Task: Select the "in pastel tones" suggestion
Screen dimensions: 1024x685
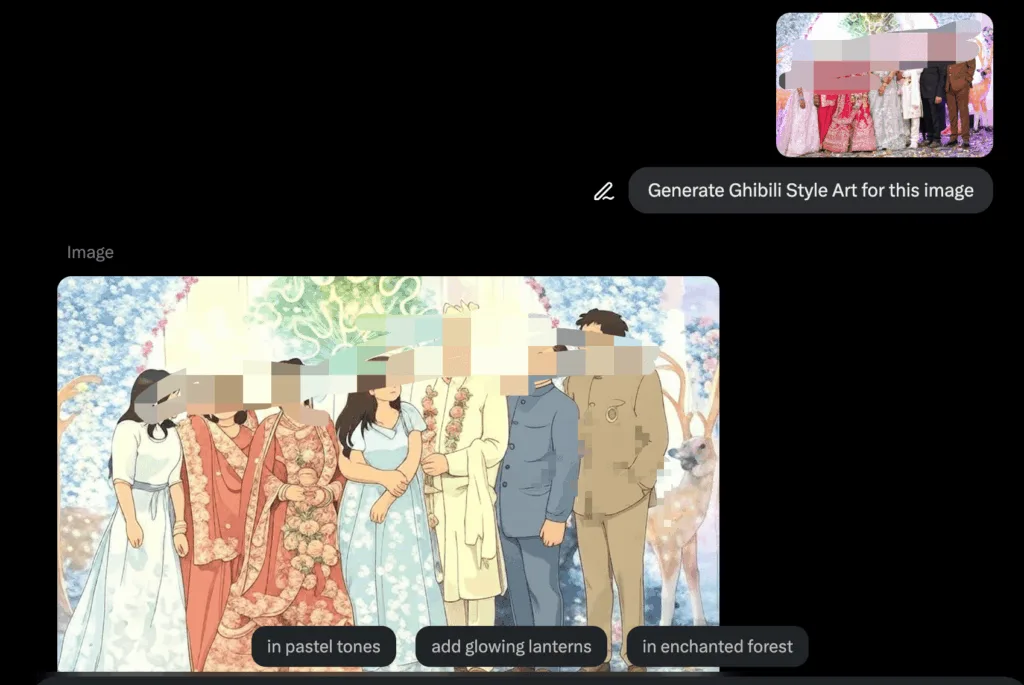Action: tap(323, 646)
